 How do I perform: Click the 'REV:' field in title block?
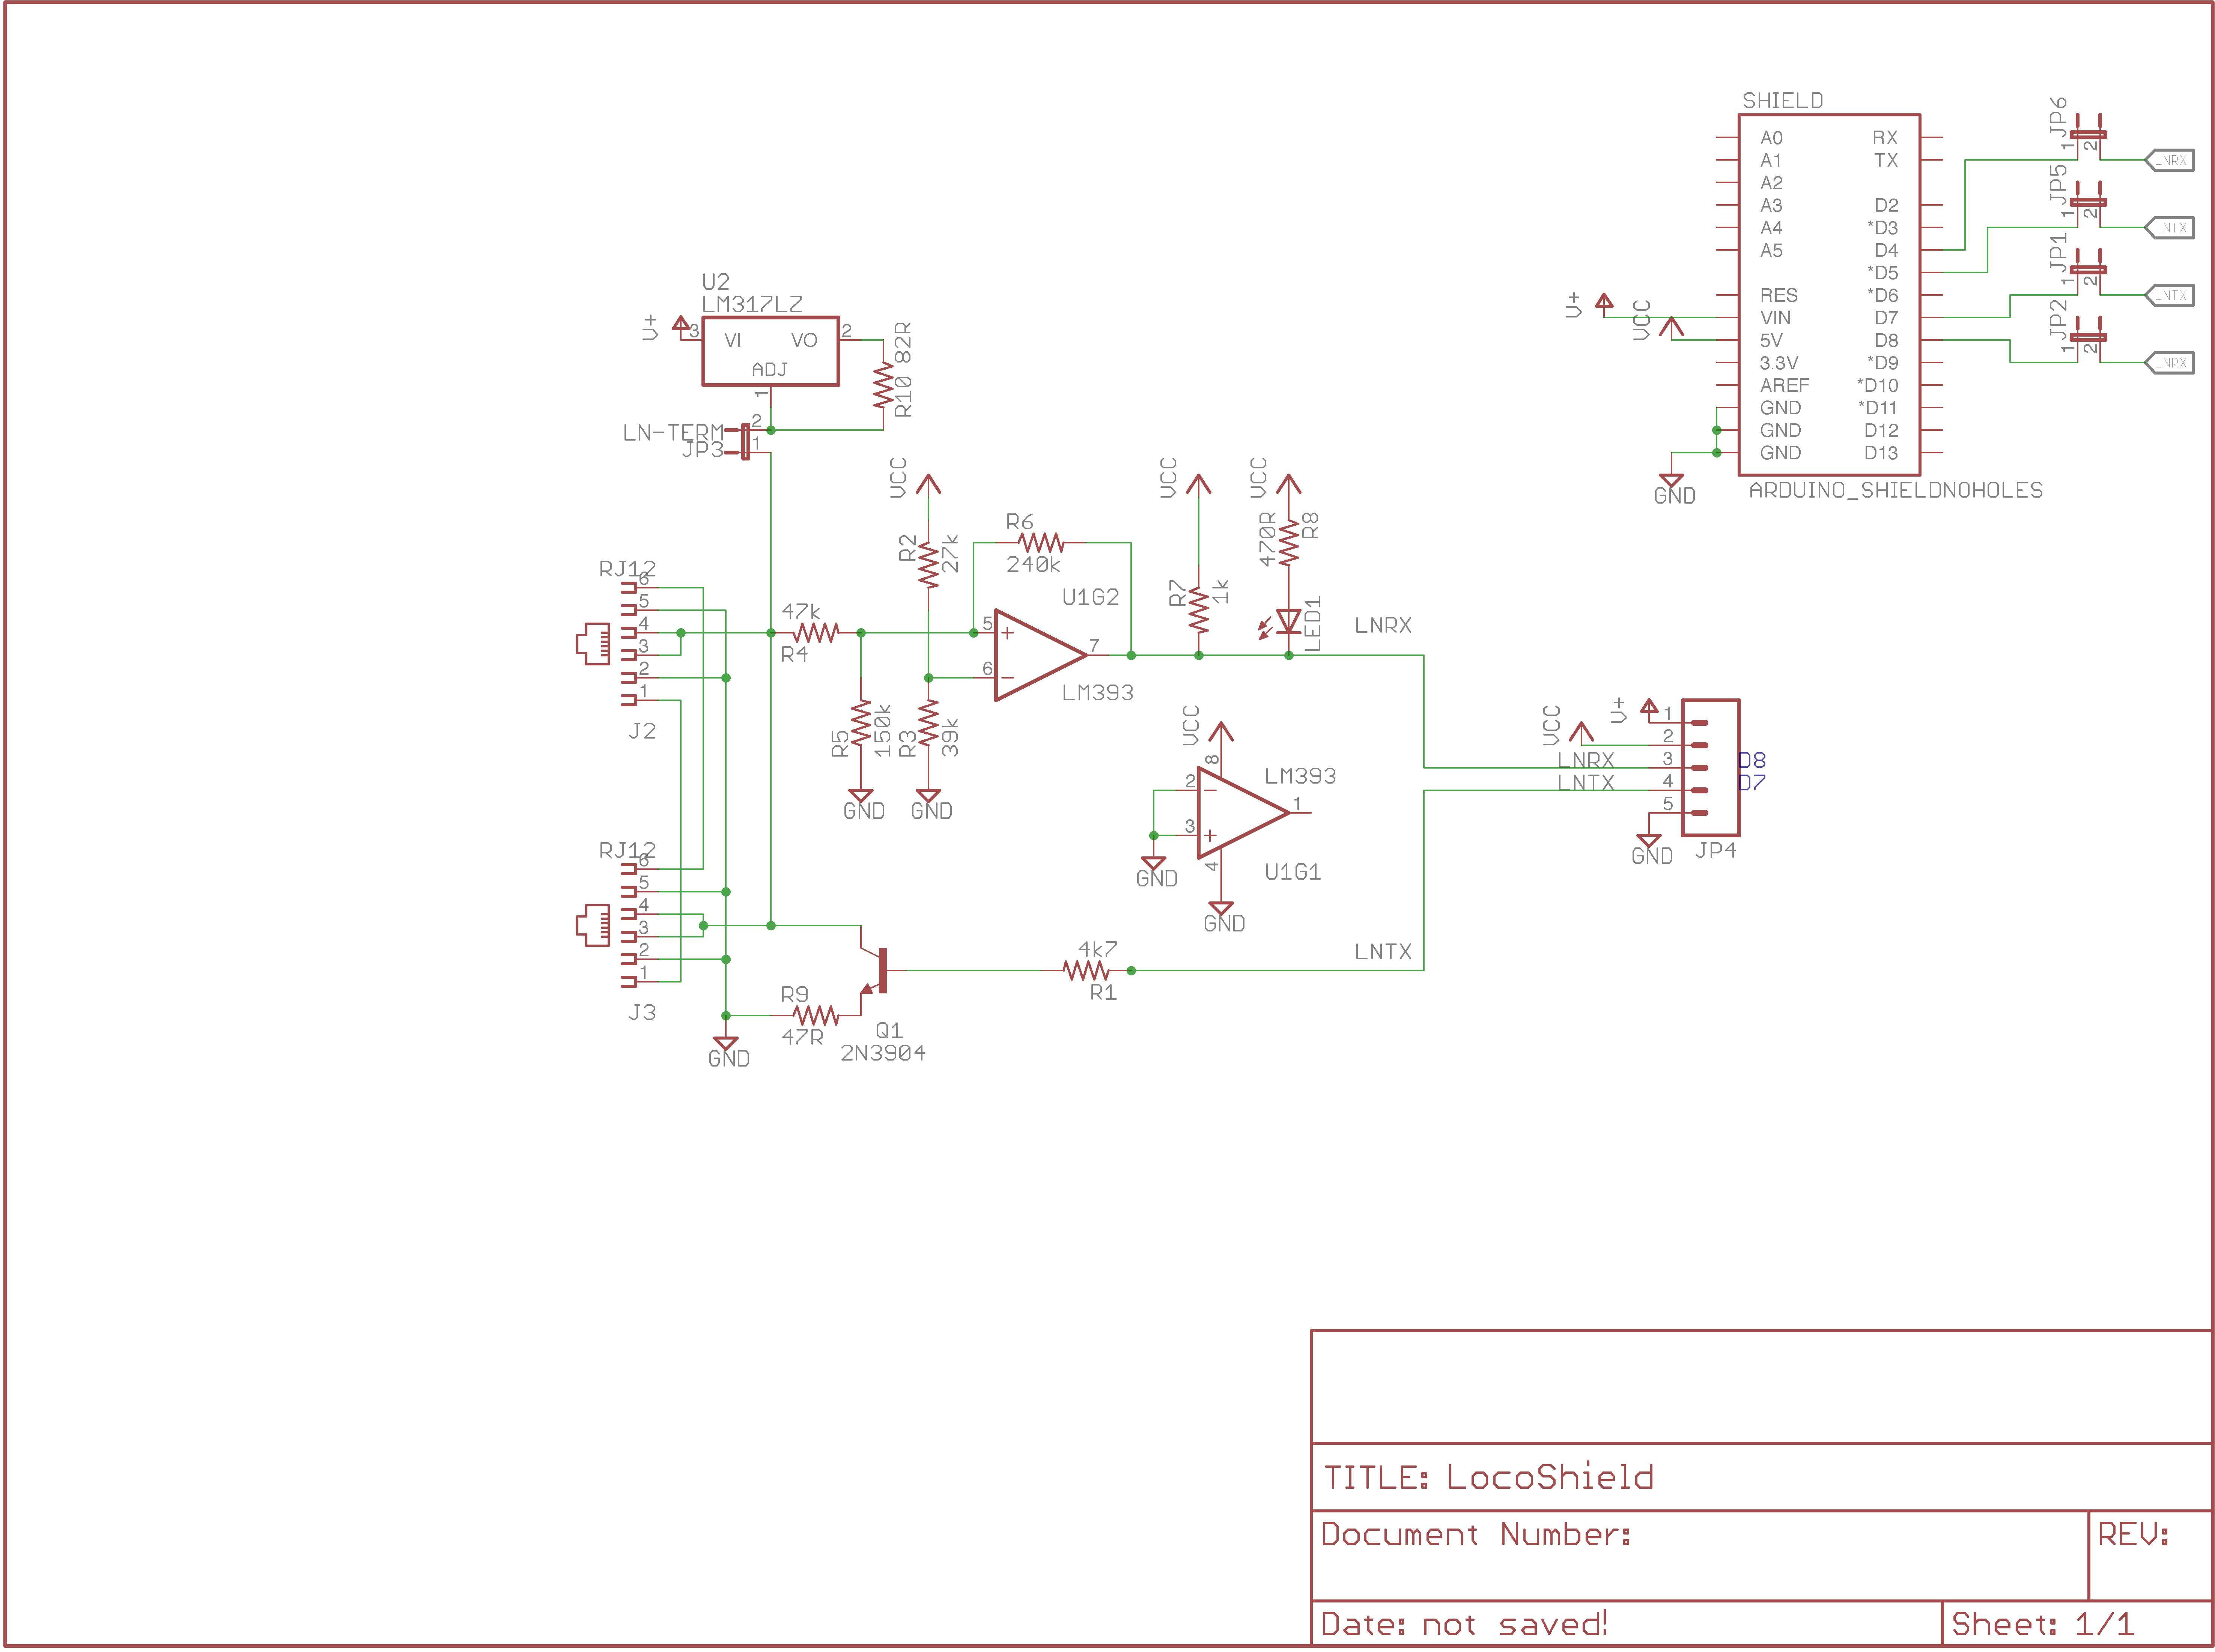point(2133,1534)
